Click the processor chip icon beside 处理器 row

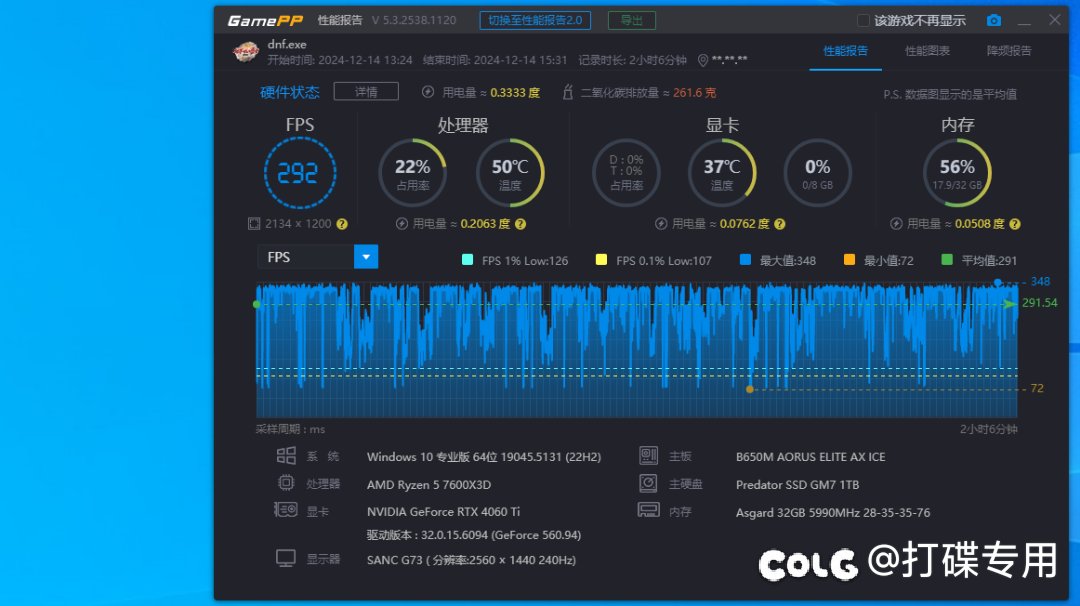point(286,483)
